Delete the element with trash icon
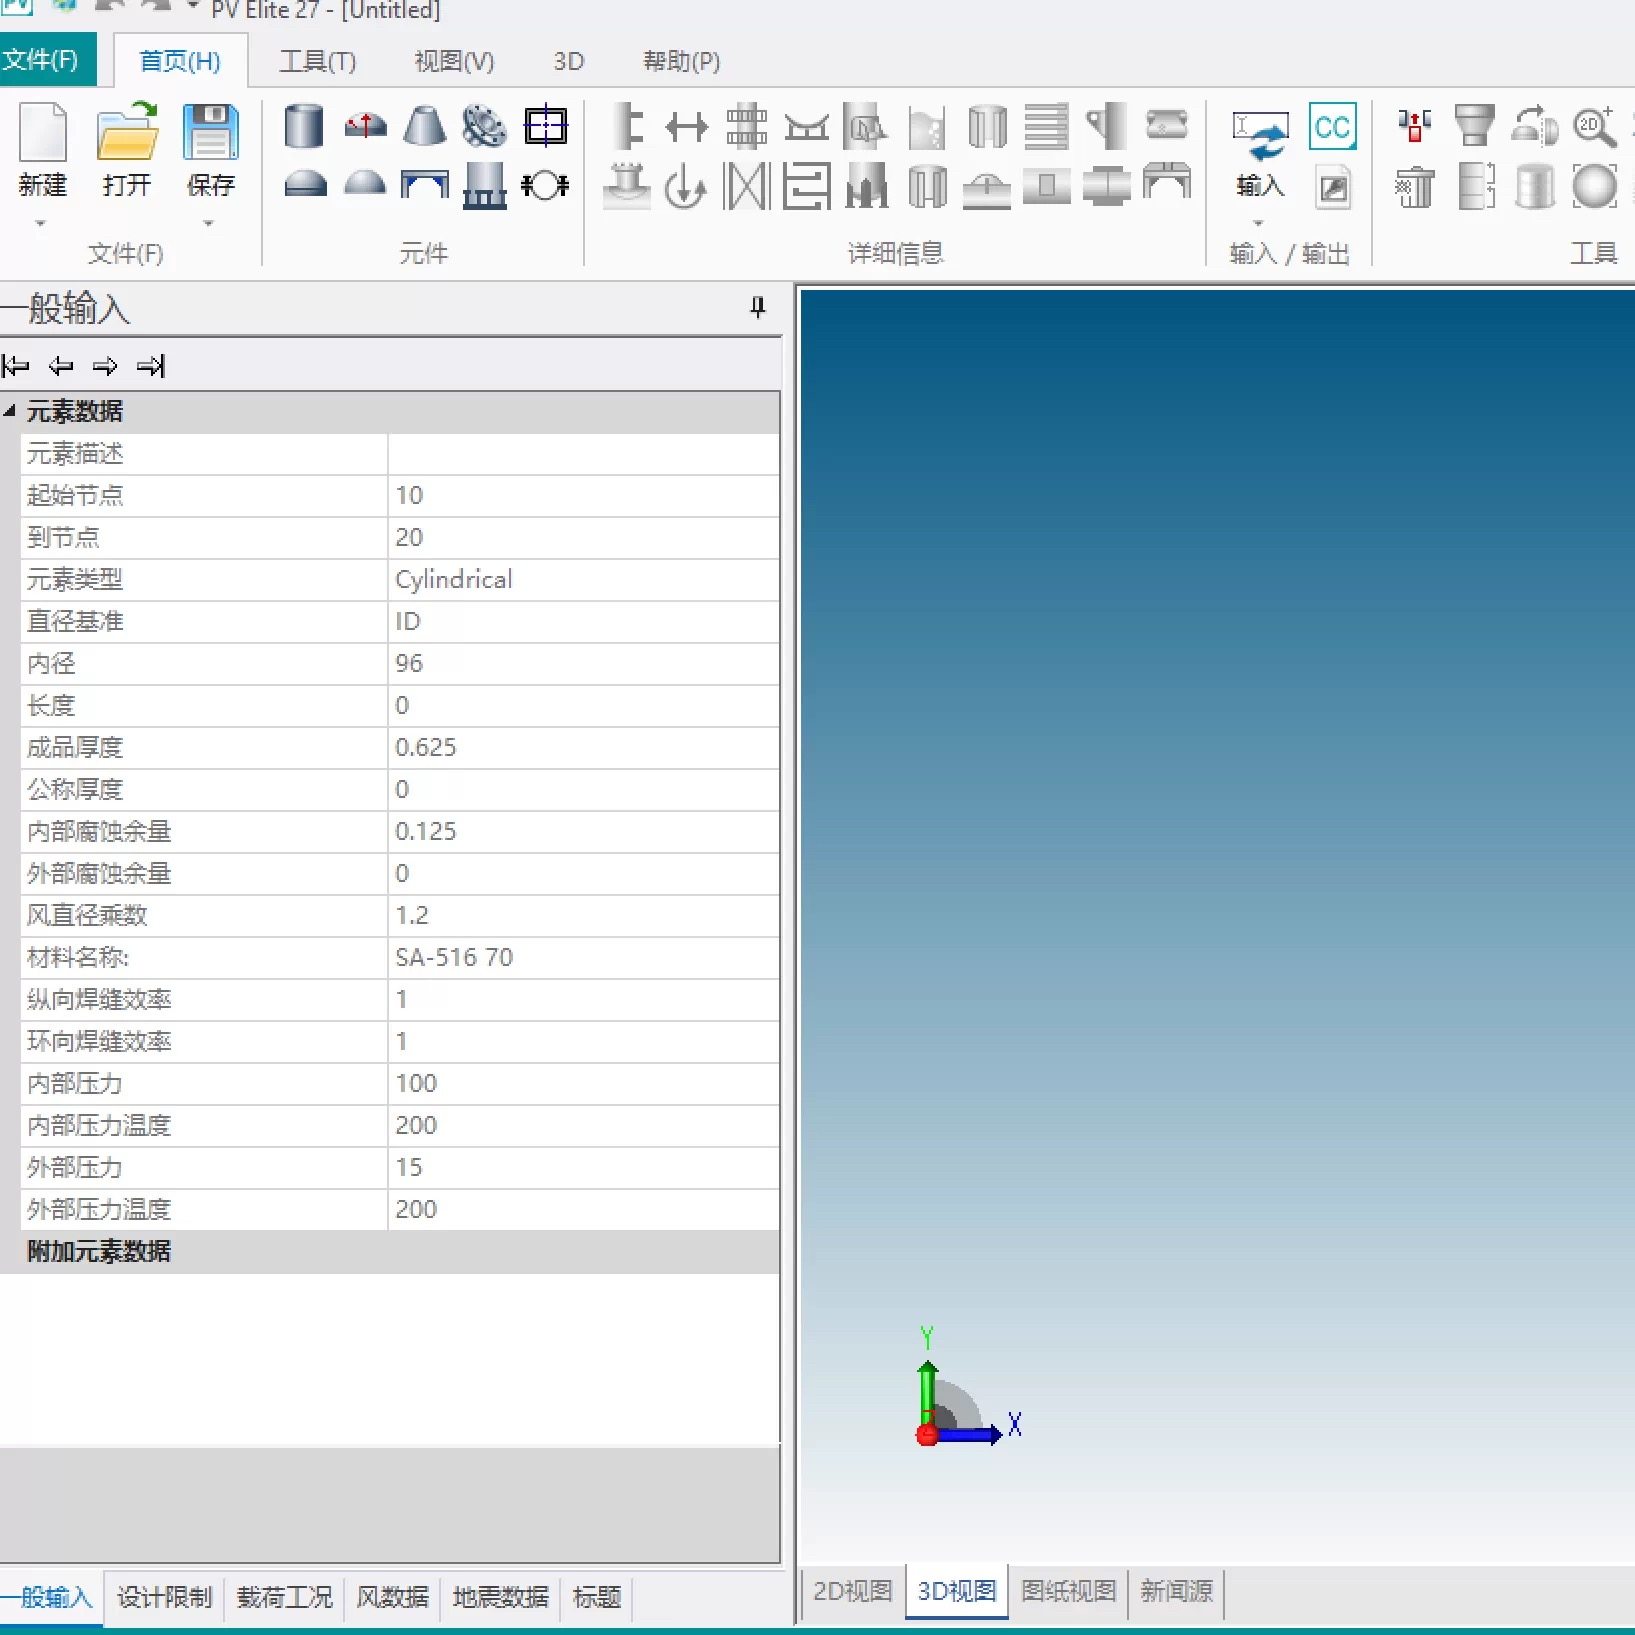1635x1635 pixels. point(1414,186)
